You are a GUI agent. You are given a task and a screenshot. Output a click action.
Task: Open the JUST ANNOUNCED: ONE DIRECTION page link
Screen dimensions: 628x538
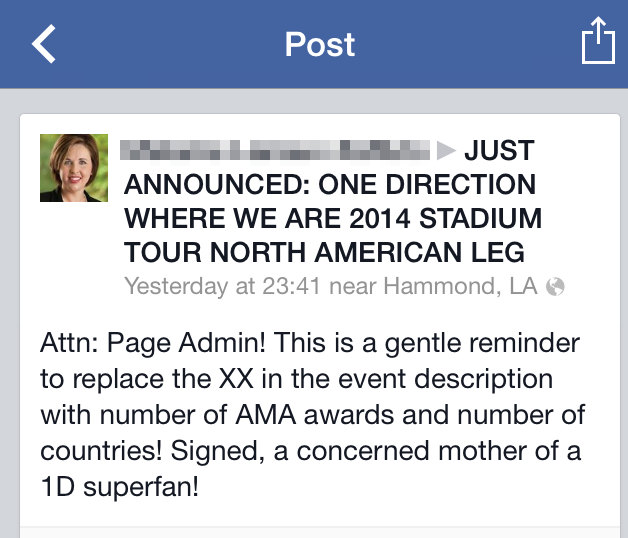(330, 185)
